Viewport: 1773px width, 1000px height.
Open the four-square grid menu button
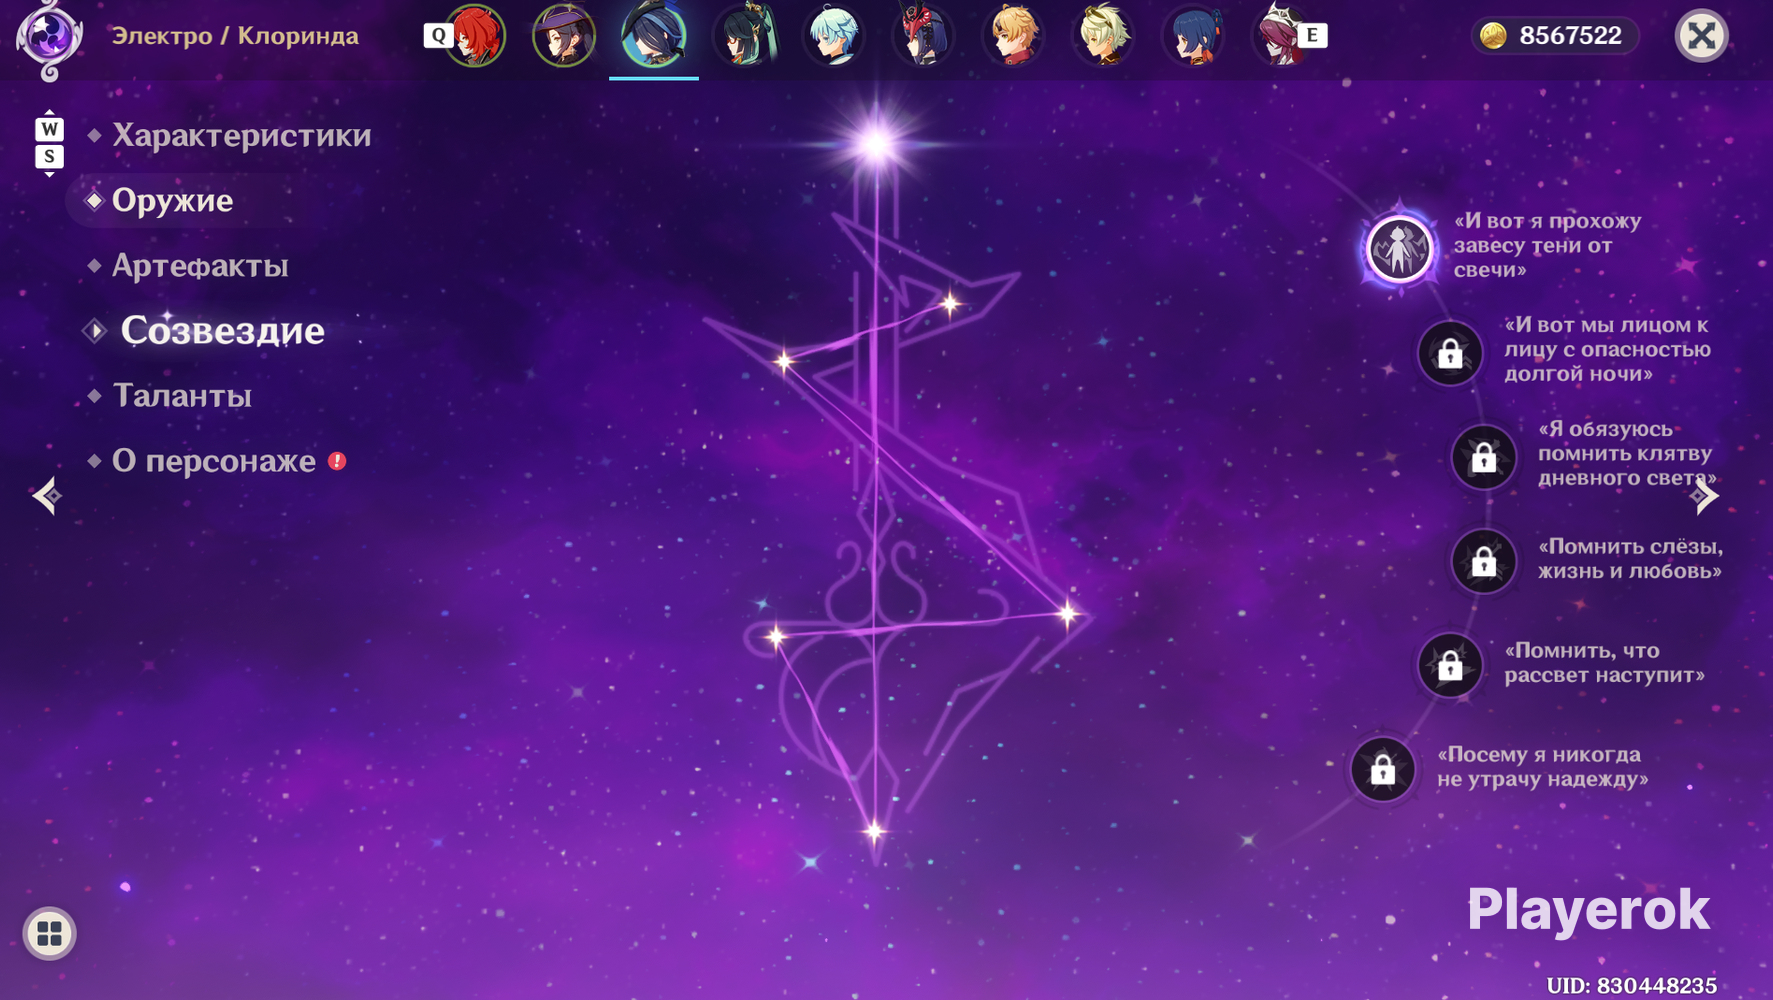pos(49,934)
